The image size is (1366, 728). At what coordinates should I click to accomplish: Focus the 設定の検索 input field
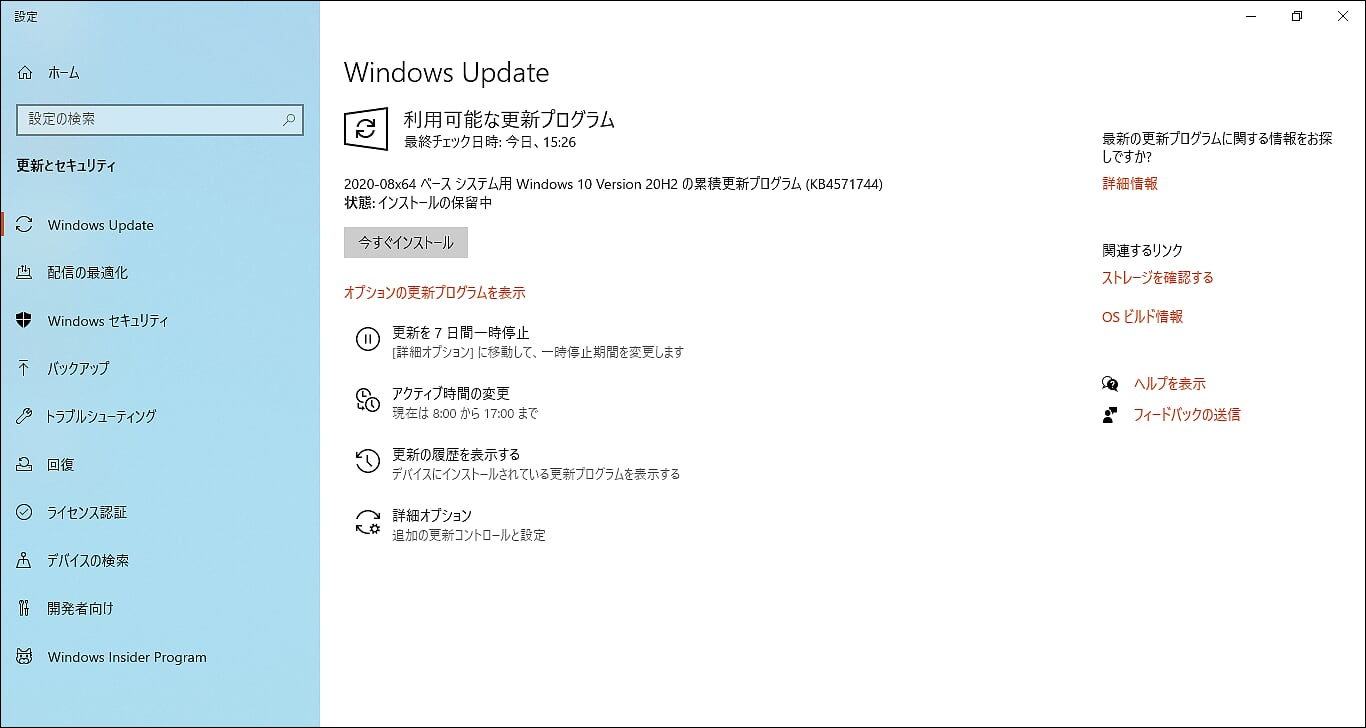click(160, 119)
